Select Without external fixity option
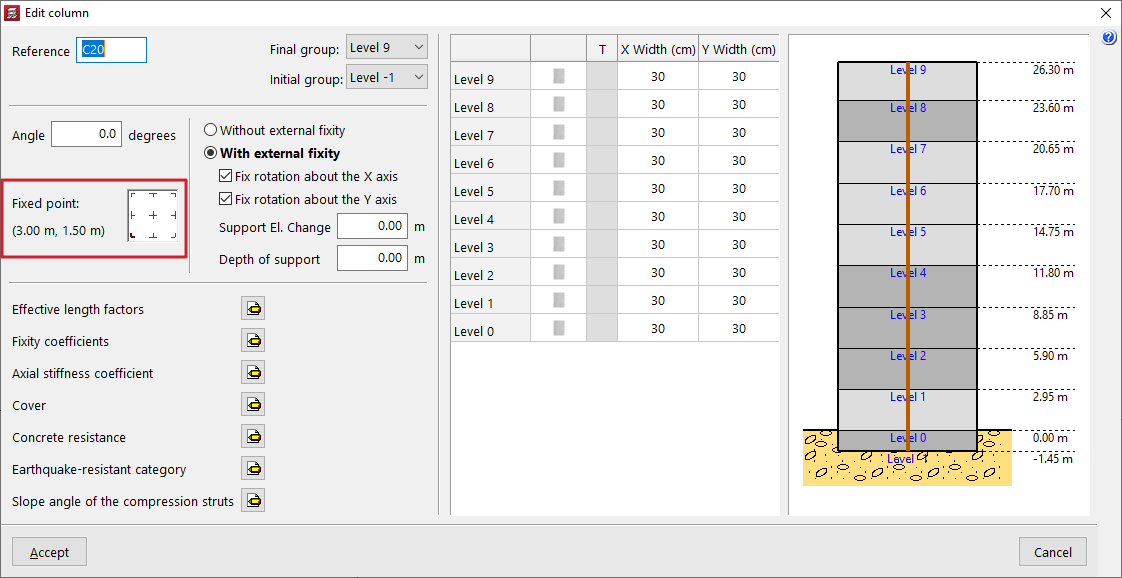The height and width of the screenshot is (578, 1122). tap(211, 130)
